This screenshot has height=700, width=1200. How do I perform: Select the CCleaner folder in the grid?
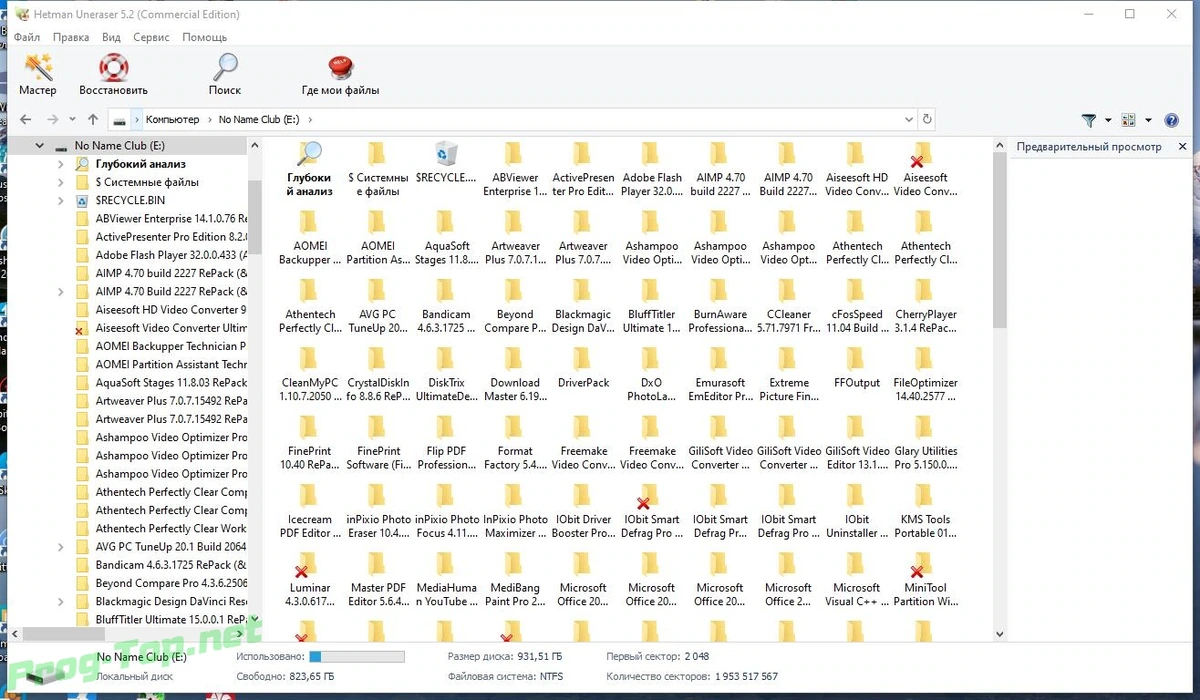pyautogui.click(x=788, y=306)
